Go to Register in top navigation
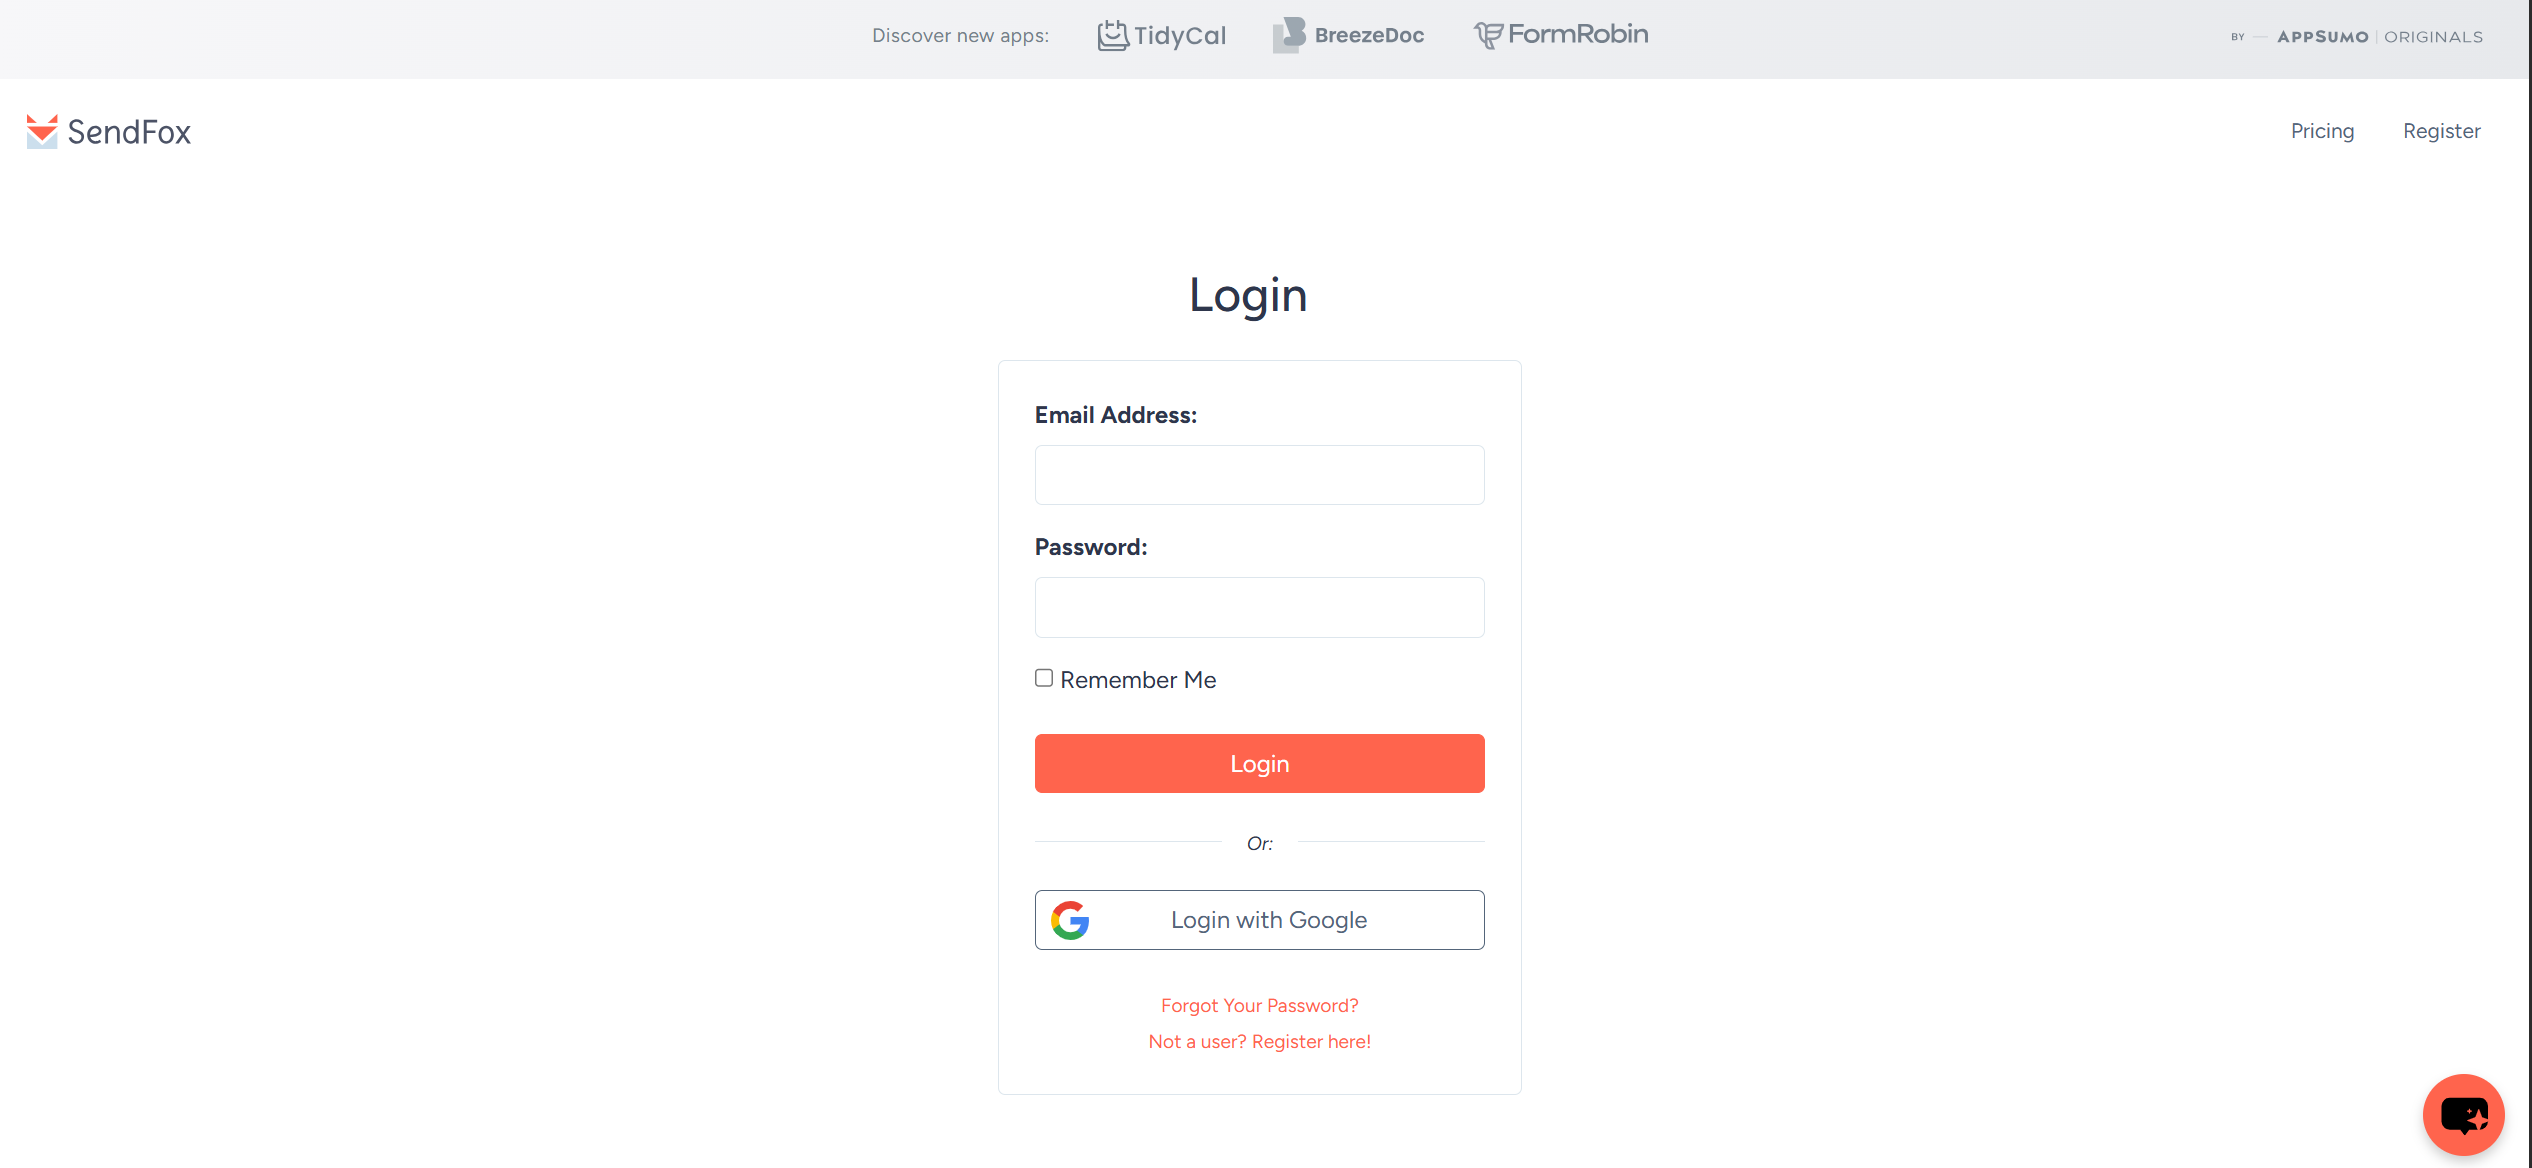This screenshot has width=2532, height=1168. pyautogui.click(x=2442, y=131)
